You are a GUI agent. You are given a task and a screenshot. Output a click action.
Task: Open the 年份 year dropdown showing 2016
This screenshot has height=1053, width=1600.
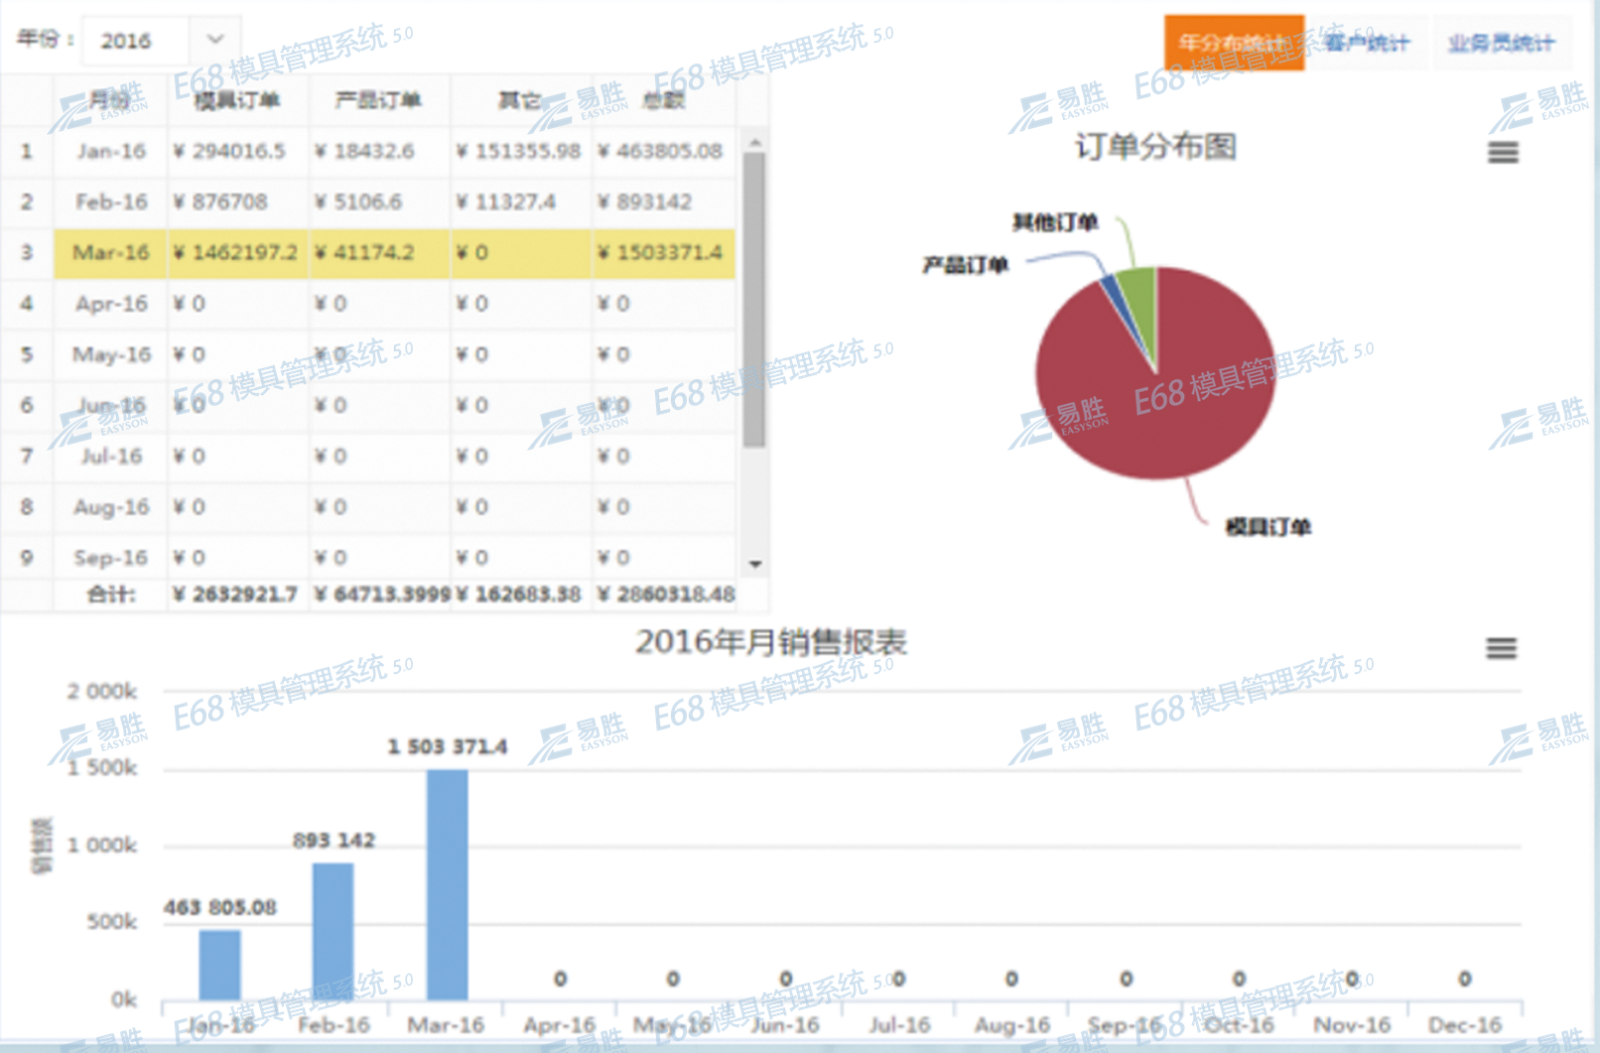pos(160,41)
